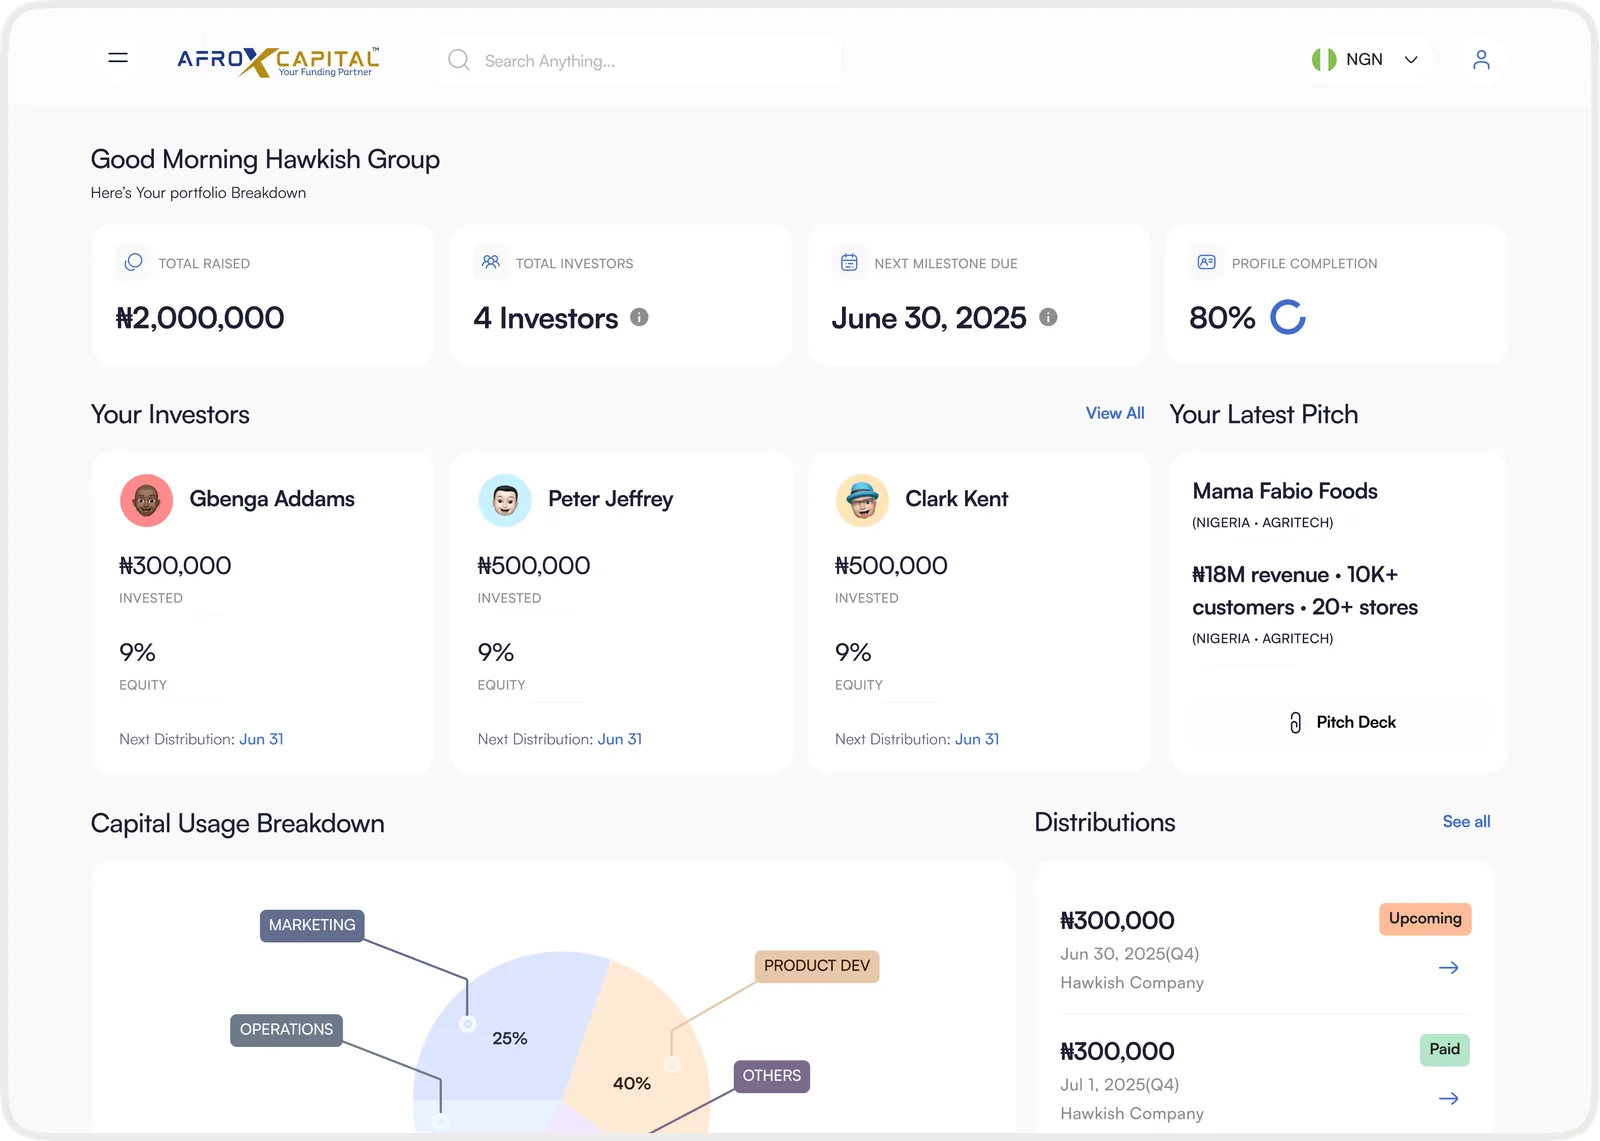Click the 80% completion value
The width and height of the screenshot is (1600, 1141).
[1222, 318]
